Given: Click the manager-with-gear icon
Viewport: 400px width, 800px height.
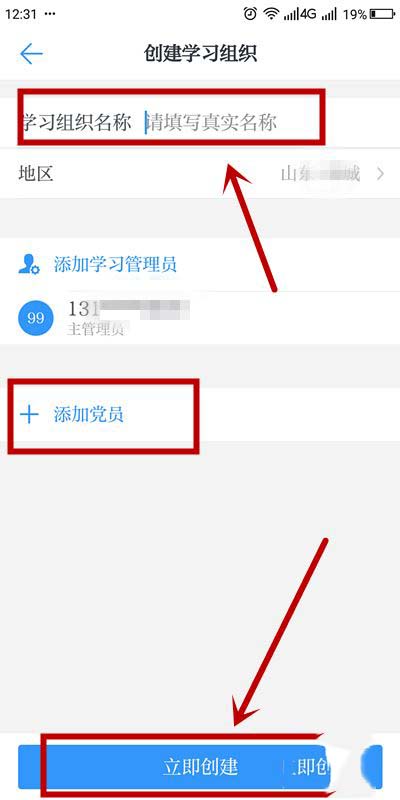Looking at the screenshot, I should point(29,264).
